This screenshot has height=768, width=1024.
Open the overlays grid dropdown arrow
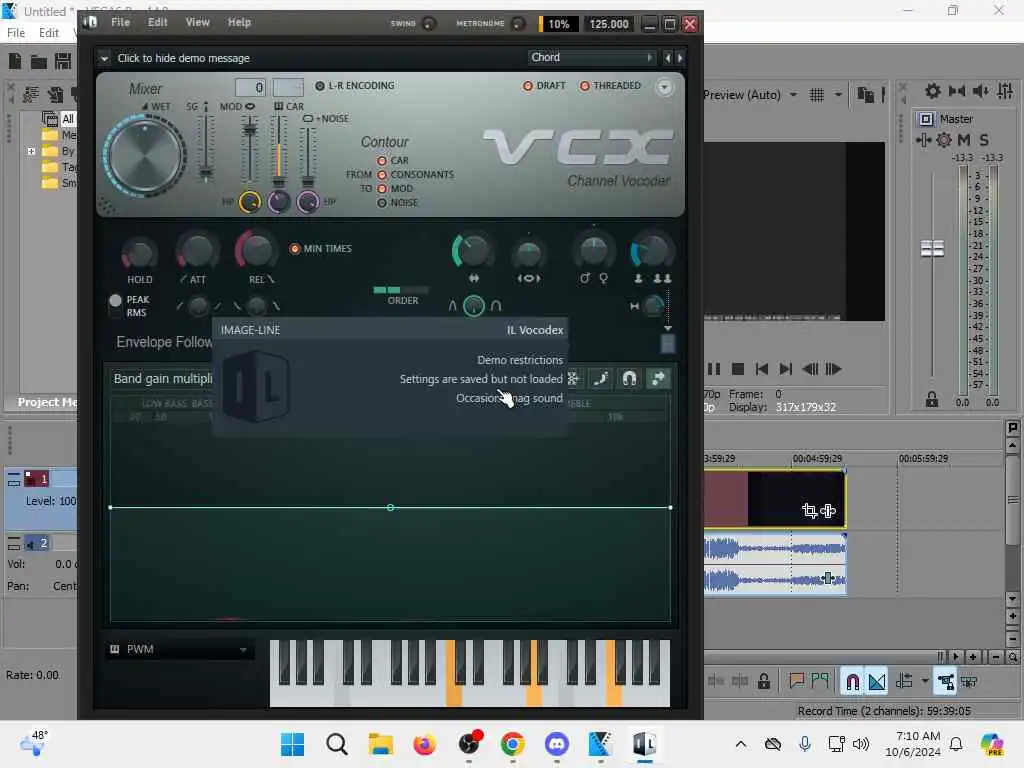point(839,95)
